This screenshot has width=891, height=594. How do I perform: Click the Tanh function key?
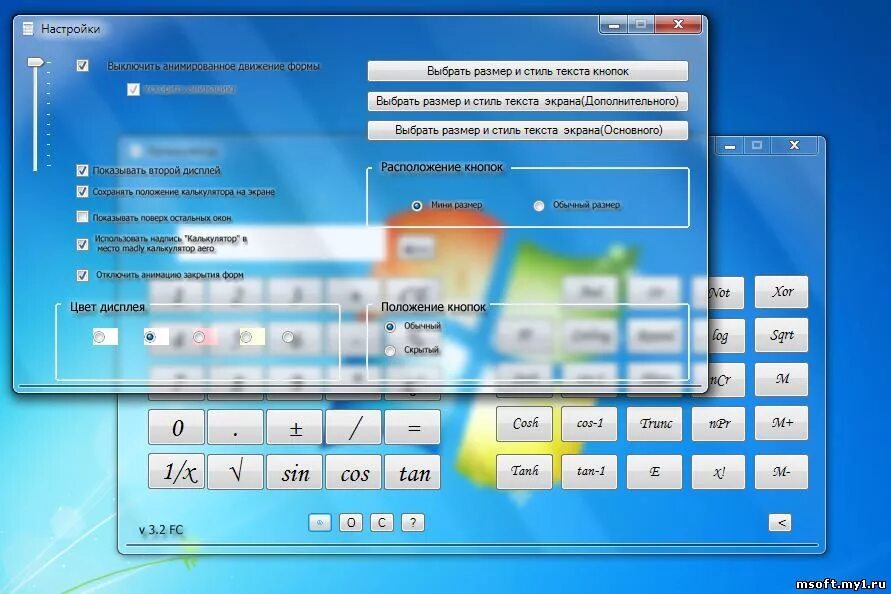click(x=524, y=472)
